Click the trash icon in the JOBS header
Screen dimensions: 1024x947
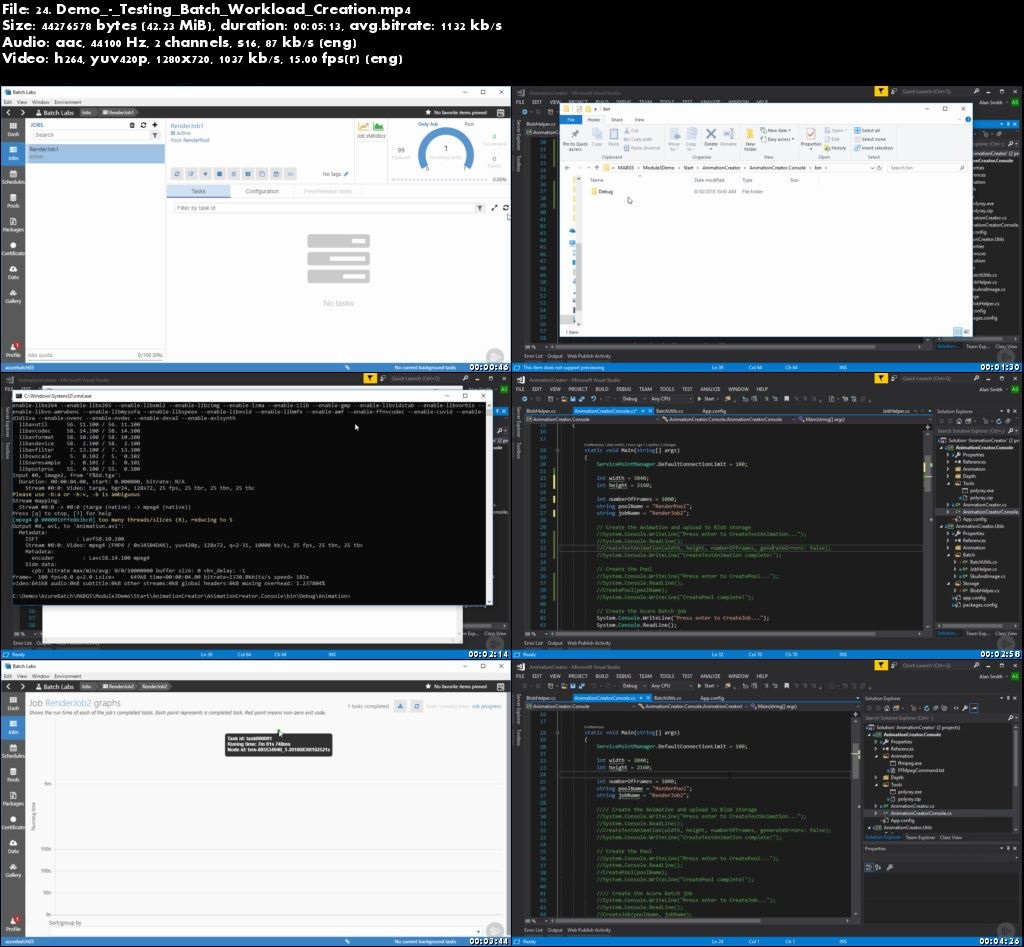(132, 125)
